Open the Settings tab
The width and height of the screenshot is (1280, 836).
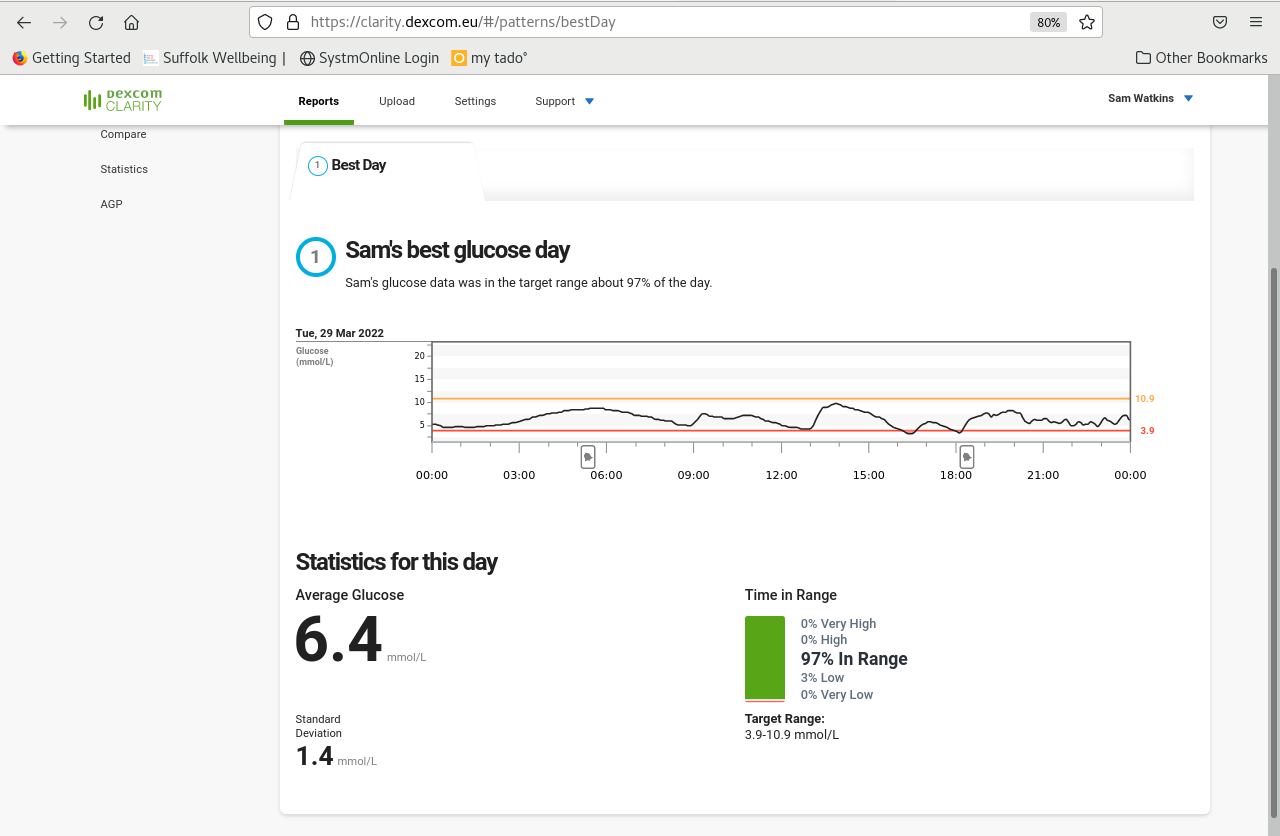[475, 101]
